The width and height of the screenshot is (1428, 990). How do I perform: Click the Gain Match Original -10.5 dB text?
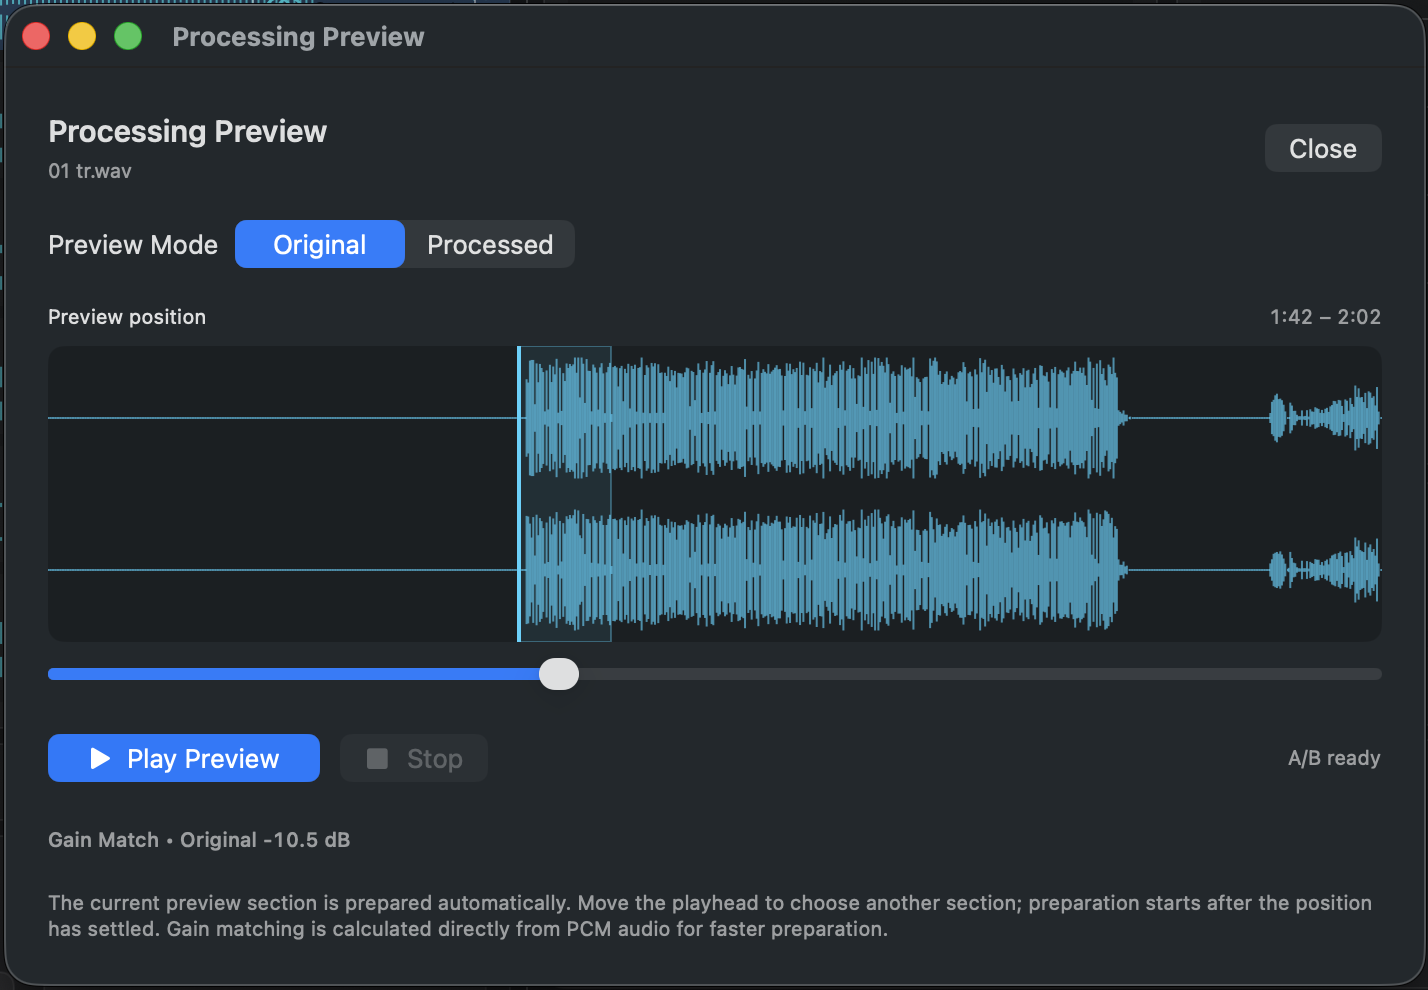pyautogui.click(x=199, y=840)
